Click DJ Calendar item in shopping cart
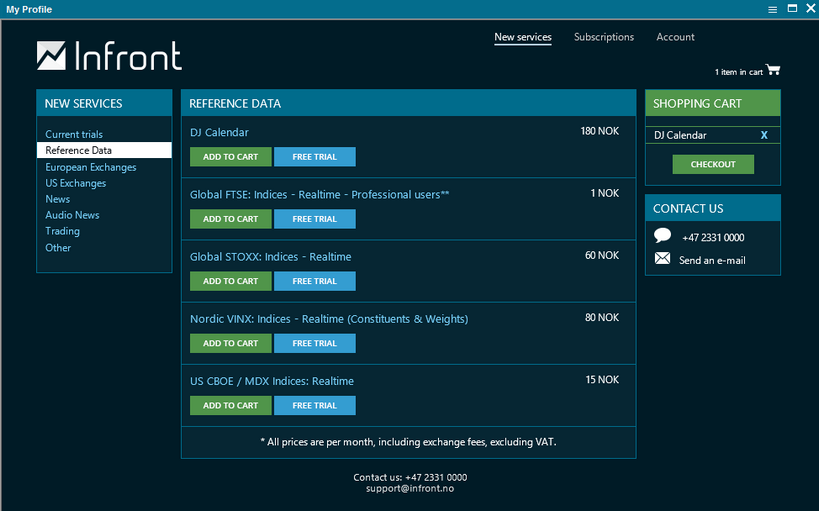Viewport: 819px width, 511px height. click(x=680, y=135)
